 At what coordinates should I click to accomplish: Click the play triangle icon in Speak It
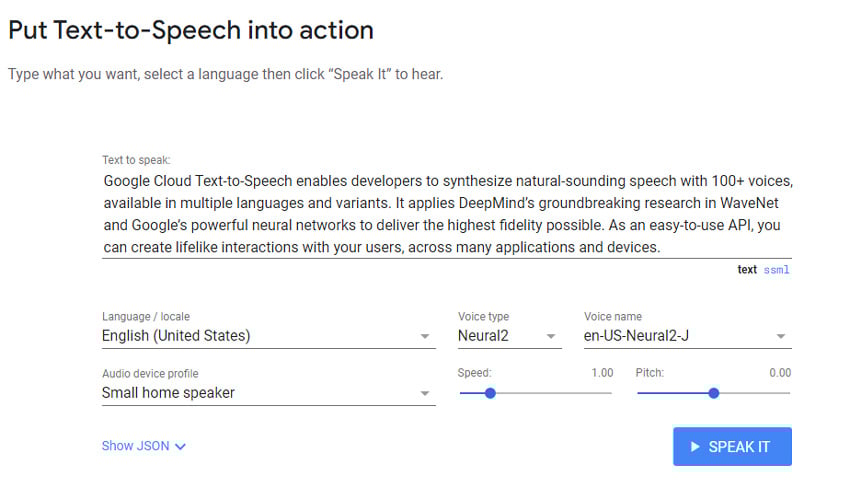point(694,447)
